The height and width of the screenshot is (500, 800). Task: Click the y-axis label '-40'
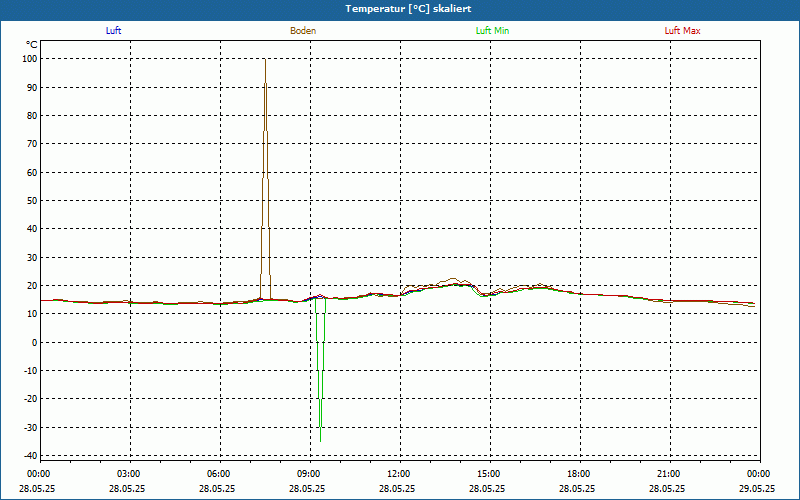click(31, 456)
